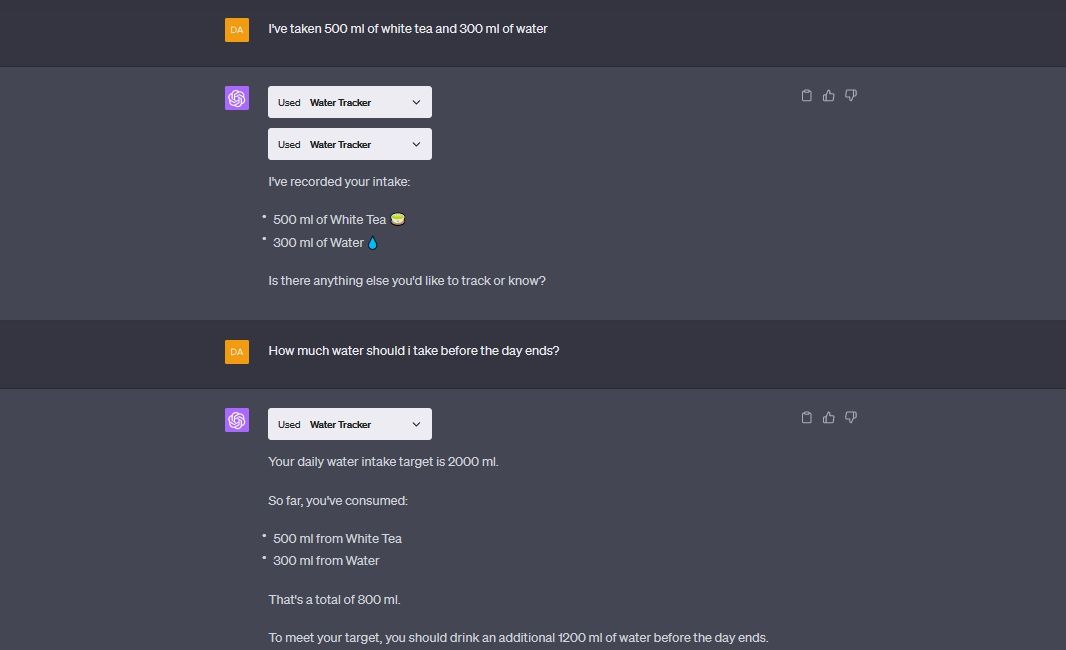The image size is (1066, 650).
Task: Copy the first assistant response
Action: click(x=807, y=95)
